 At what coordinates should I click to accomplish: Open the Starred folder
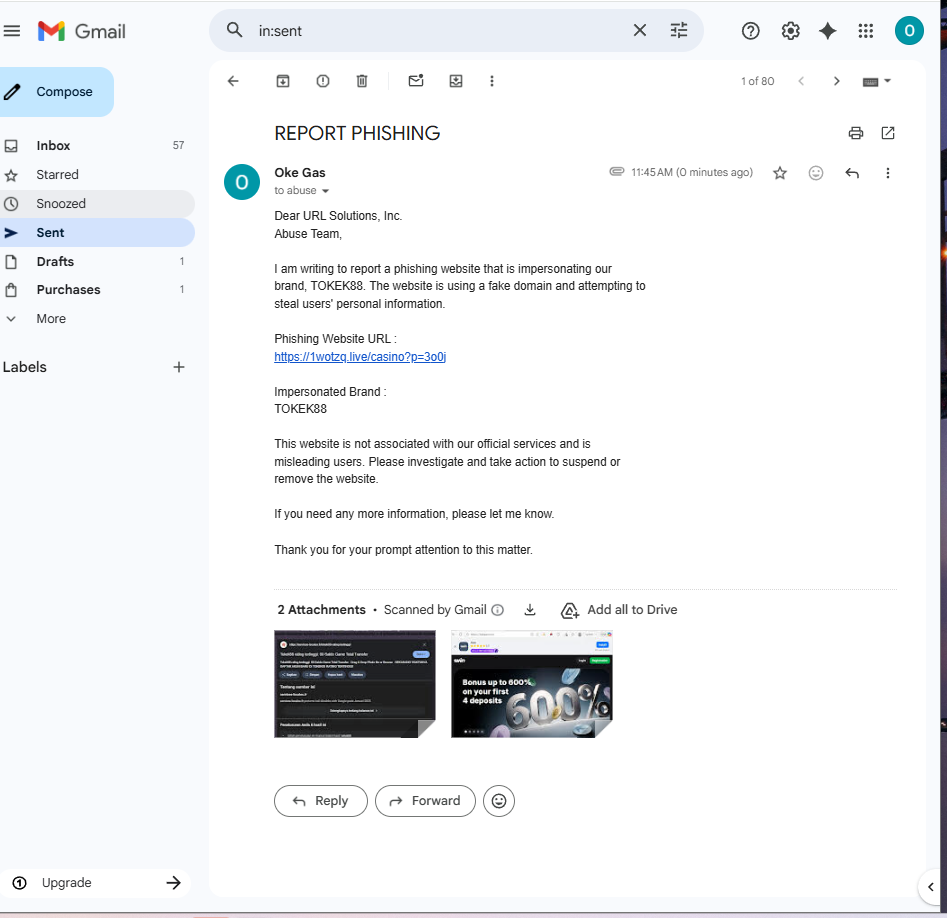point(97,175)
